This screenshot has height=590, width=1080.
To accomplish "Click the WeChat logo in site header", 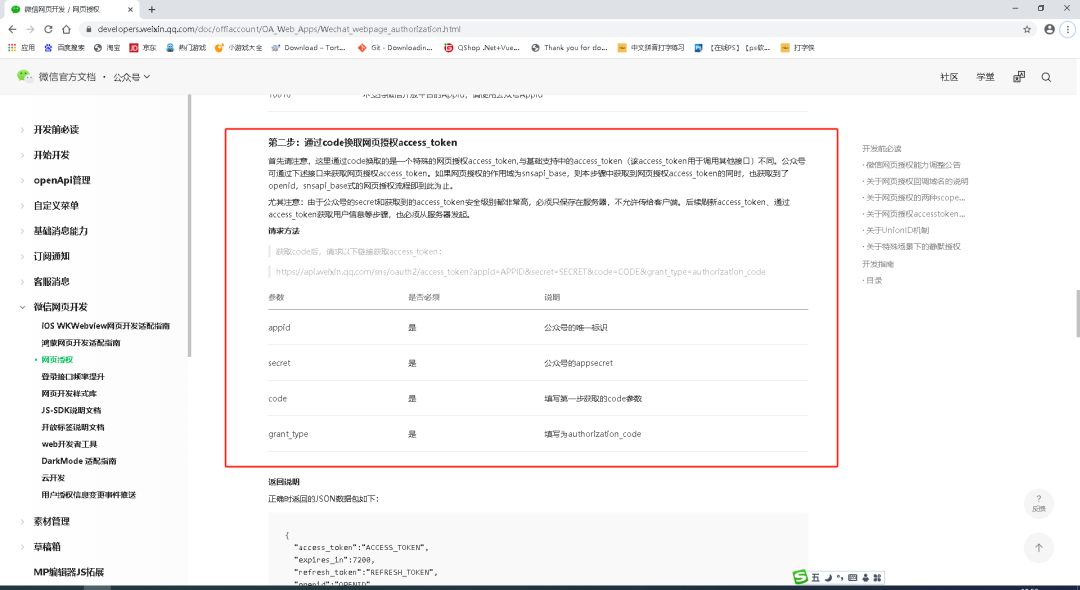I will (x=25, y=76).
